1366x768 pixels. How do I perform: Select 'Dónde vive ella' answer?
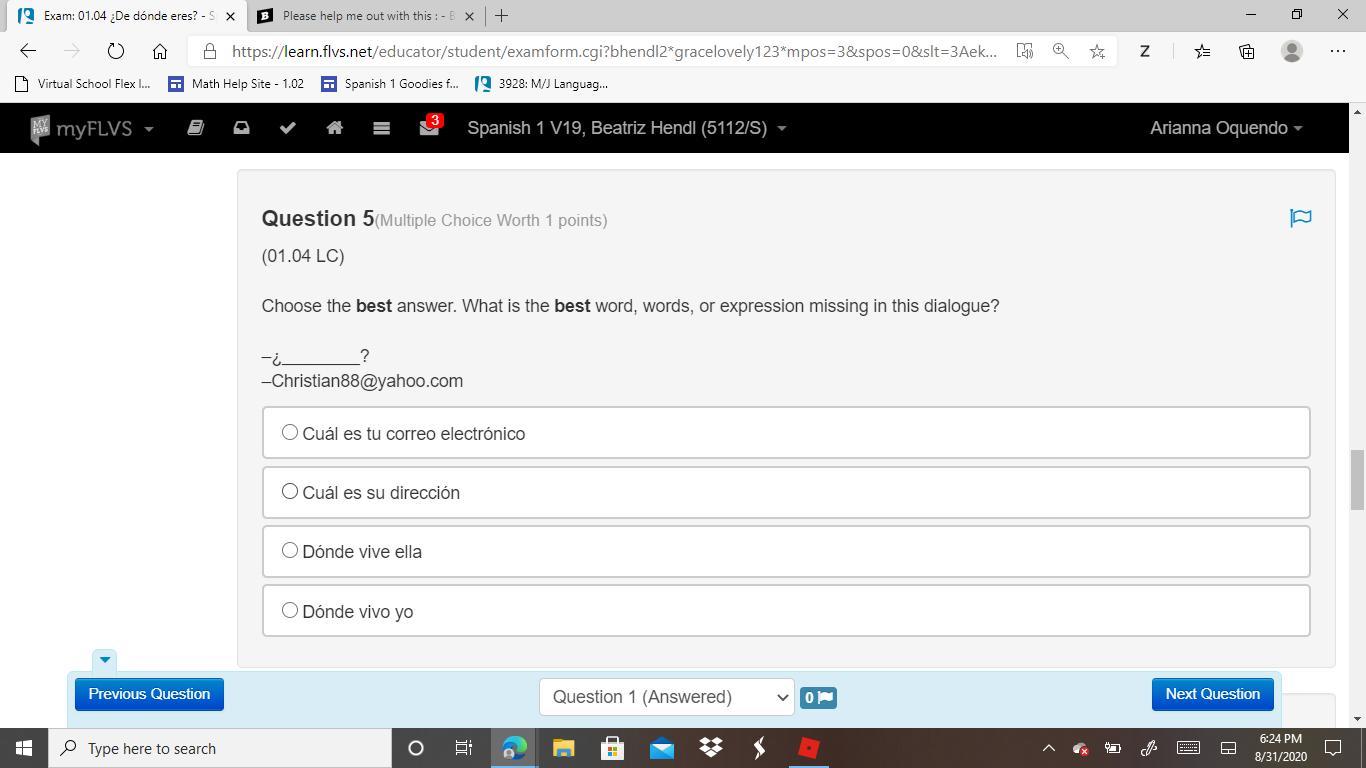pyautogui.click(x=786, y=551)
